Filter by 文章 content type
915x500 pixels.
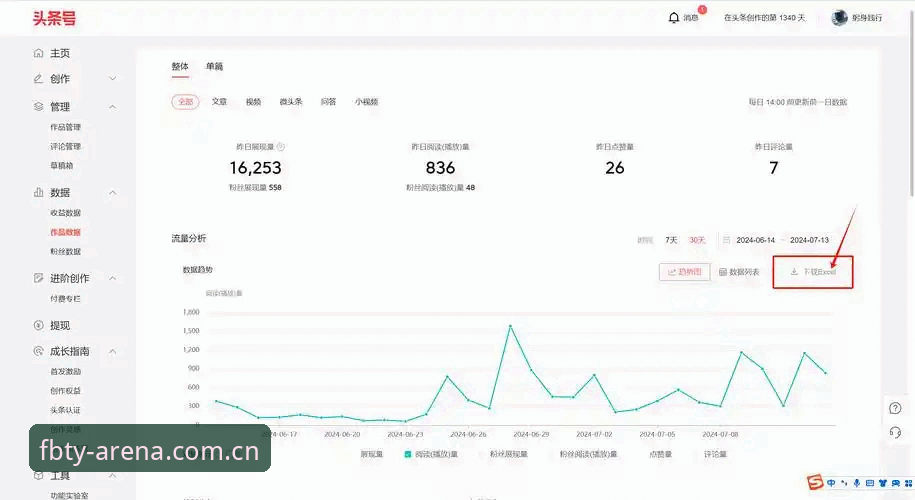[219, 102]
